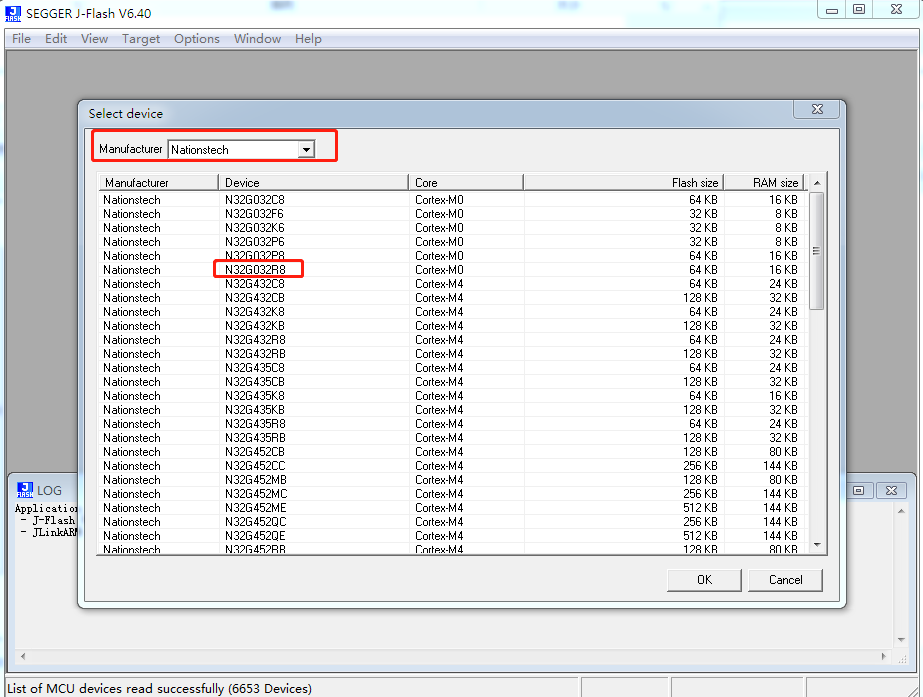Close the J-Flash main window
The width and height of the screenshot is (923, 697).
(896, 10)
